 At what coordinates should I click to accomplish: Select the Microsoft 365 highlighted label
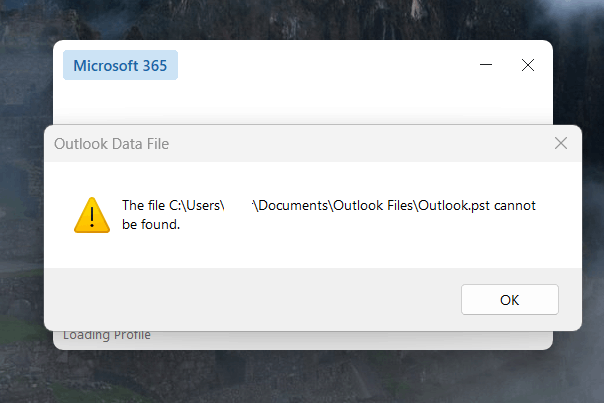pos(121,65)
